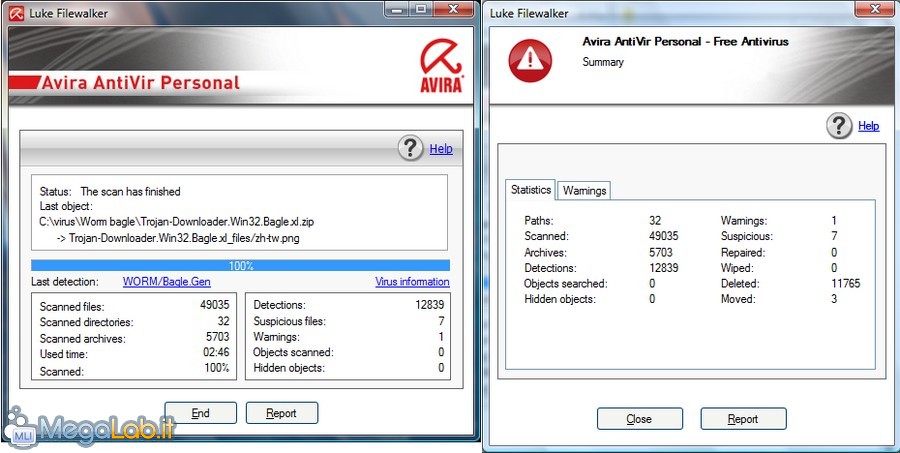900x453 pixels.
Task: Click 'Scanned files:' label in scan window
Action: 72,307
